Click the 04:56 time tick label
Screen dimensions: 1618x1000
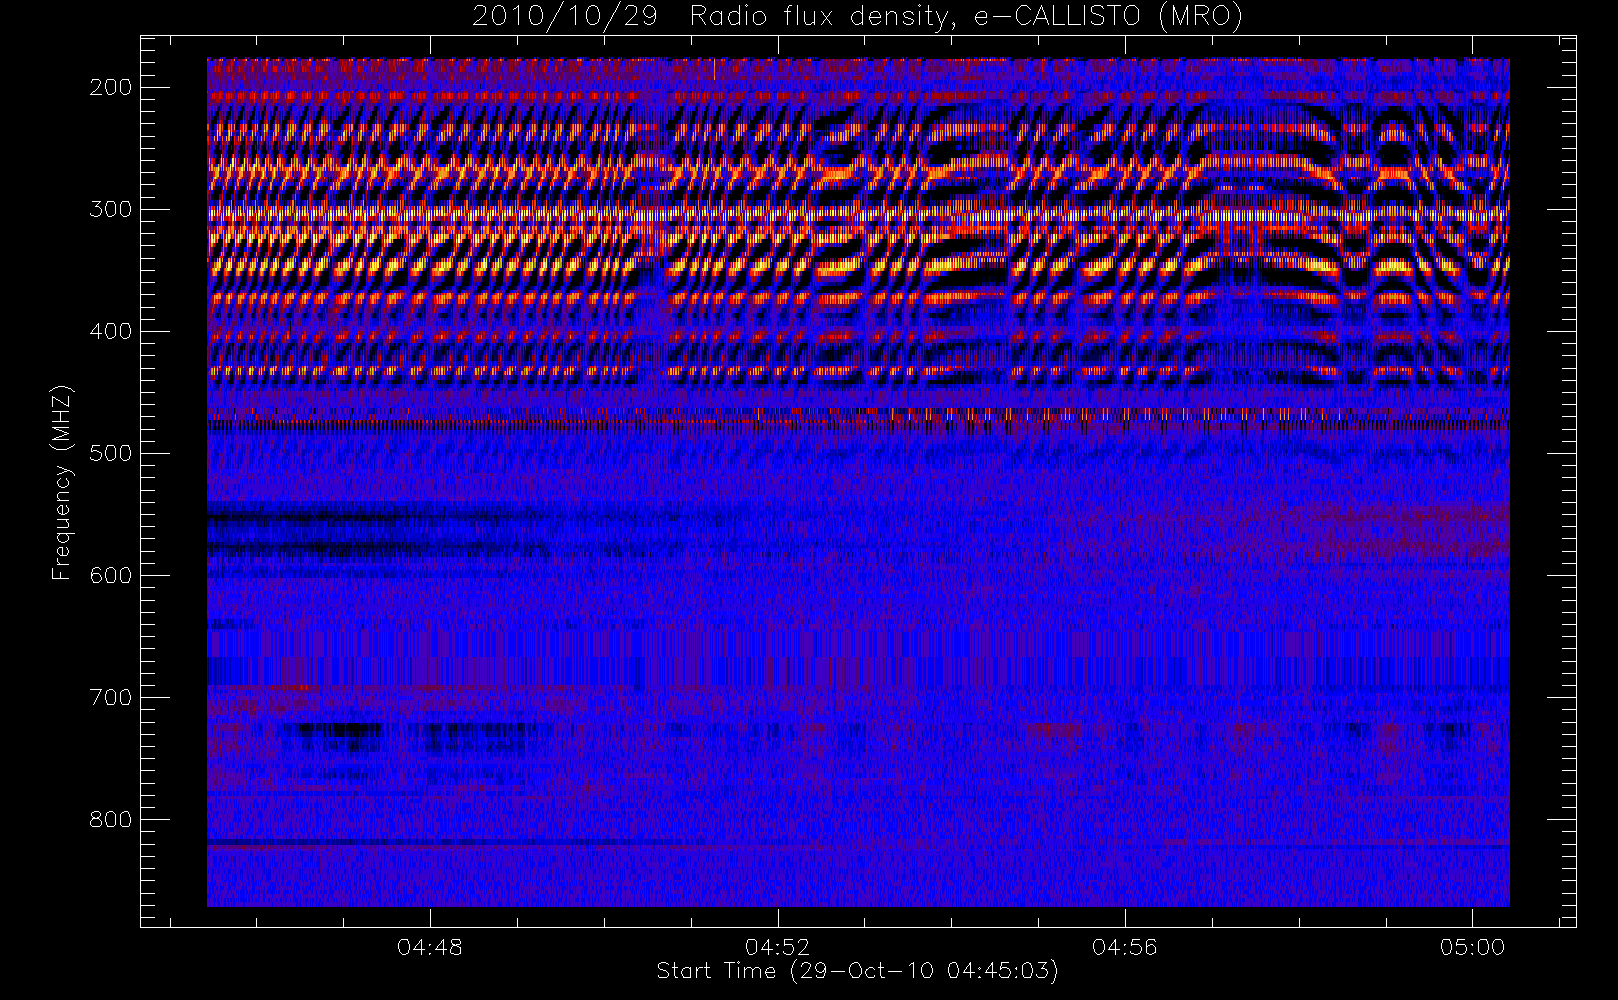tap(1125, 947)
